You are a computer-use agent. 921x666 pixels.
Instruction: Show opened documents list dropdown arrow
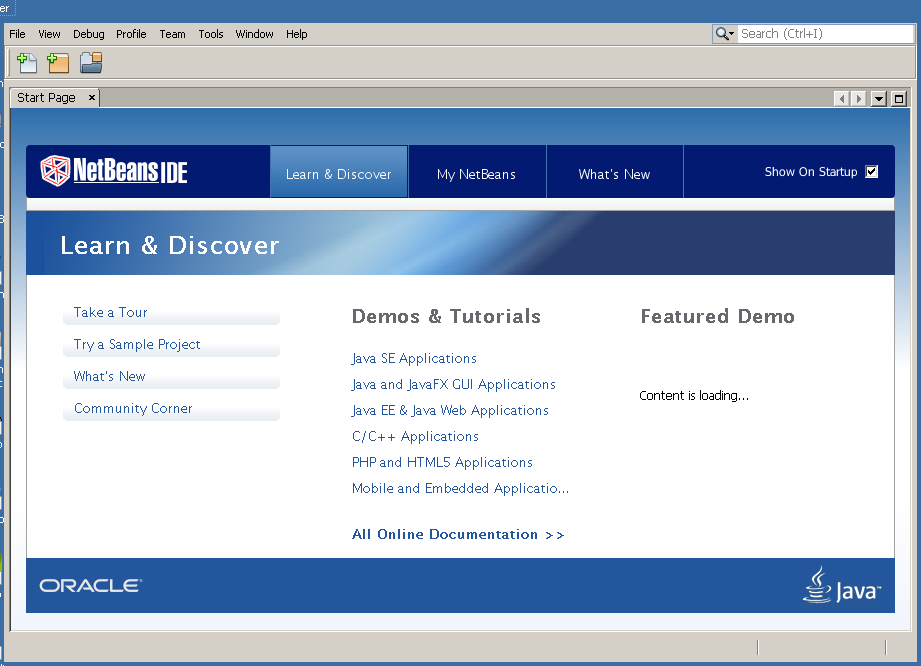click(x=879, y=99)
